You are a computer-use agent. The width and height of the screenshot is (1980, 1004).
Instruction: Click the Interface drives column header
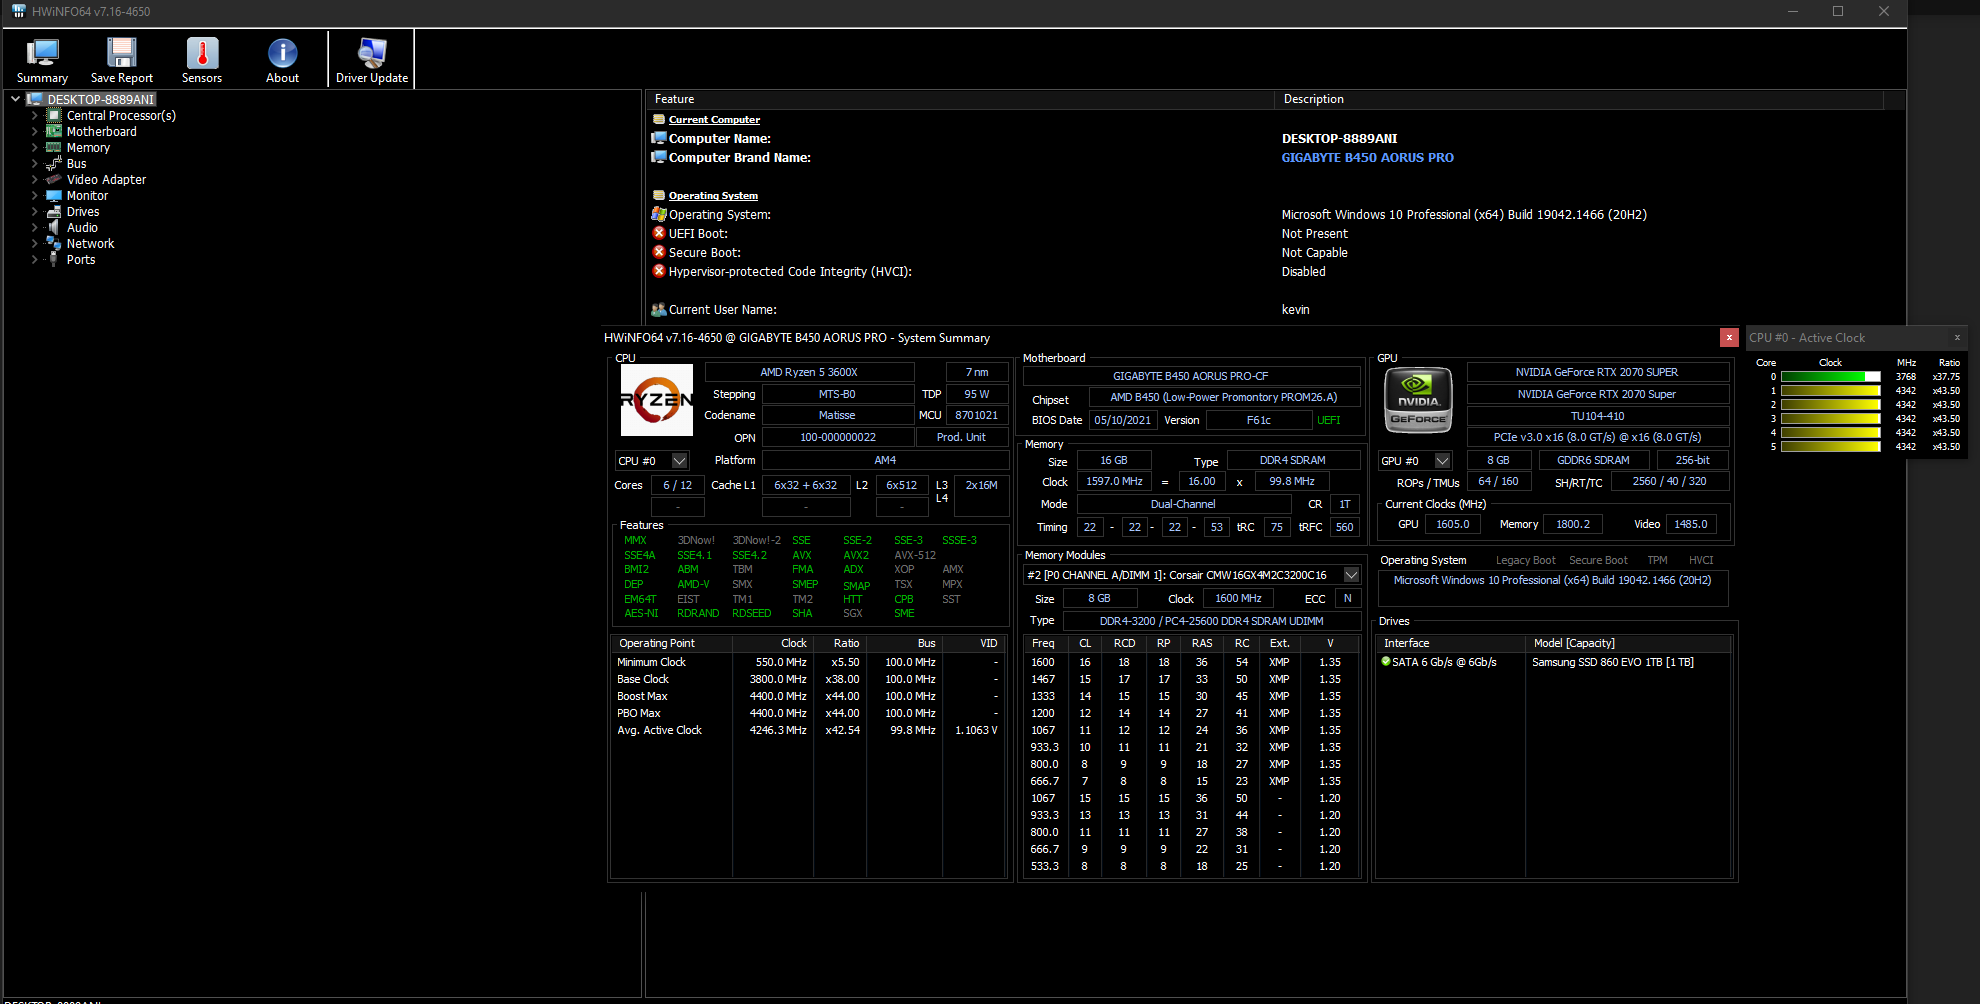click(1451, 643)
